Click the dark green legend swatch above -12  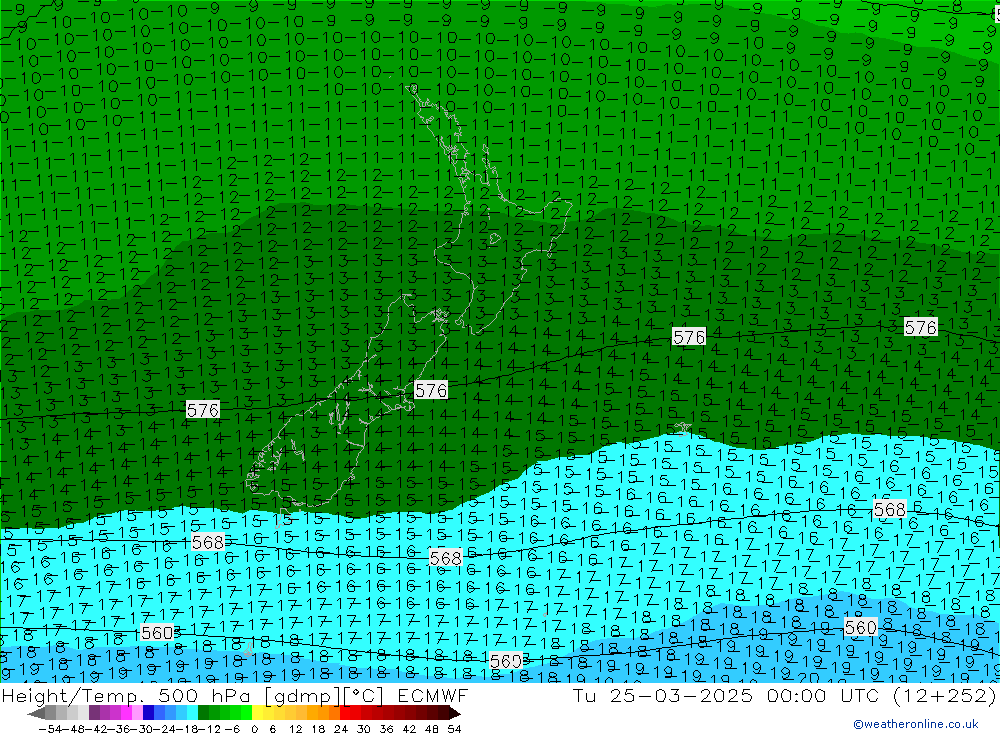(x=203, y=713)
